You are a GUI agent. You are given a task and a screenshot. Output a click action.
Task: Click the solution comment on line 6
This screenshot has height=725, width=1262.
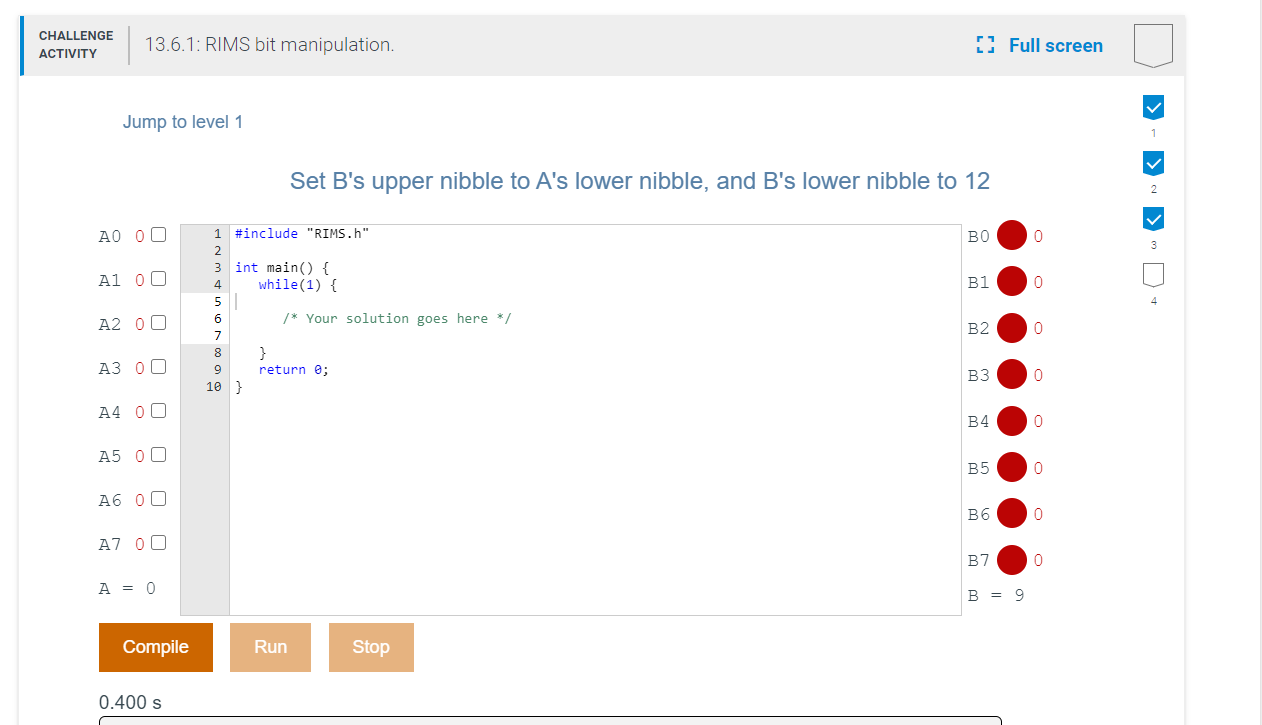(397, 318)
